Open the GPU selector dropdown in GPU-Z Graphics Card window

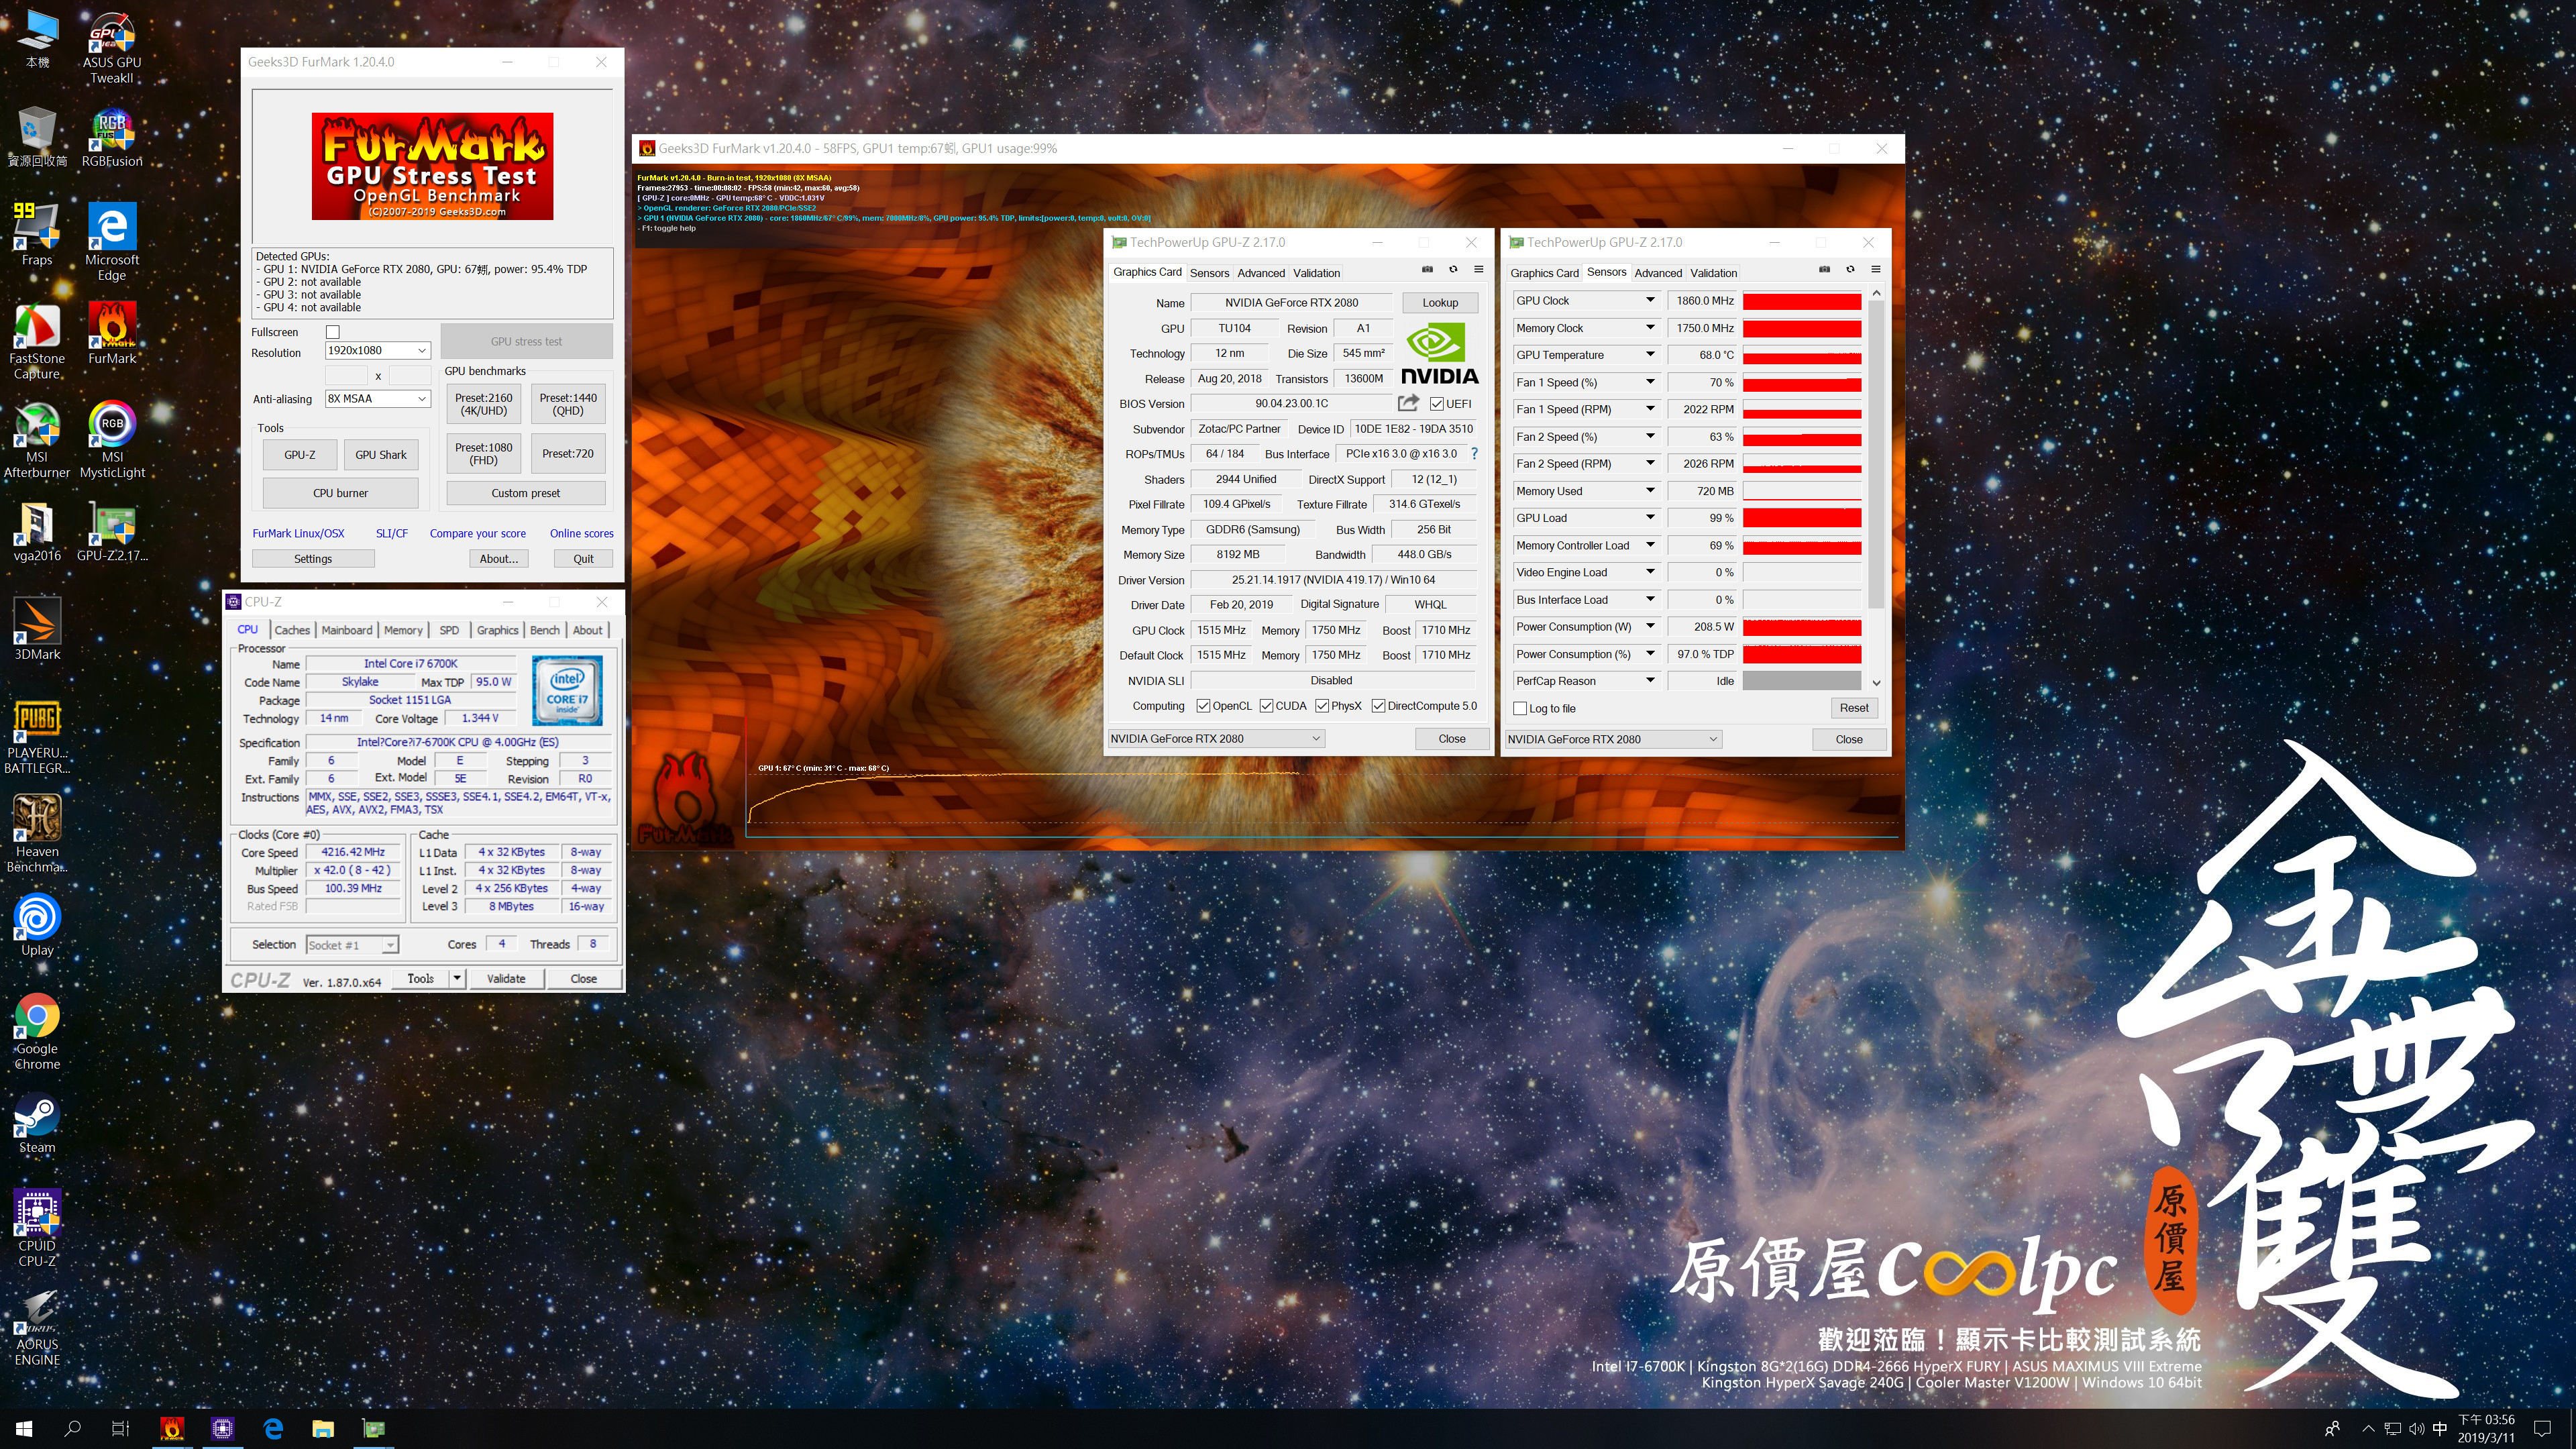(1215, 739)
